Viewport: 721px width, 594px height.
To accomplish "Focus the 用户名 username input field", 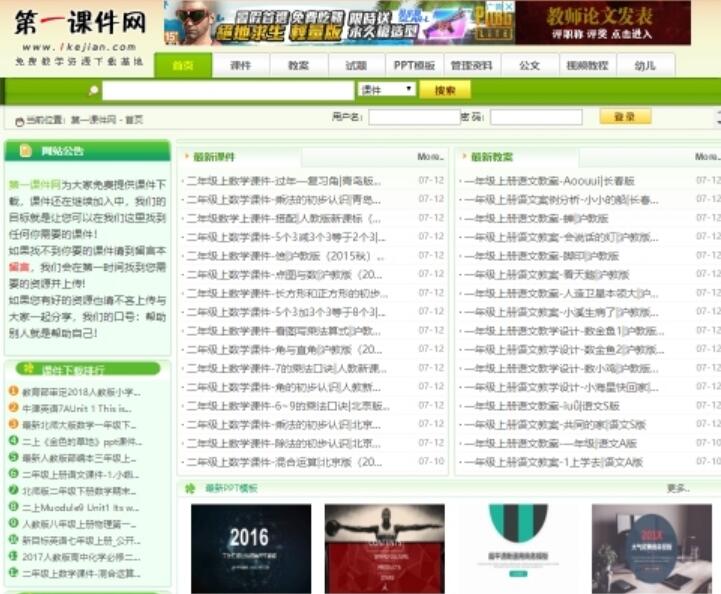I will (413, 117).
